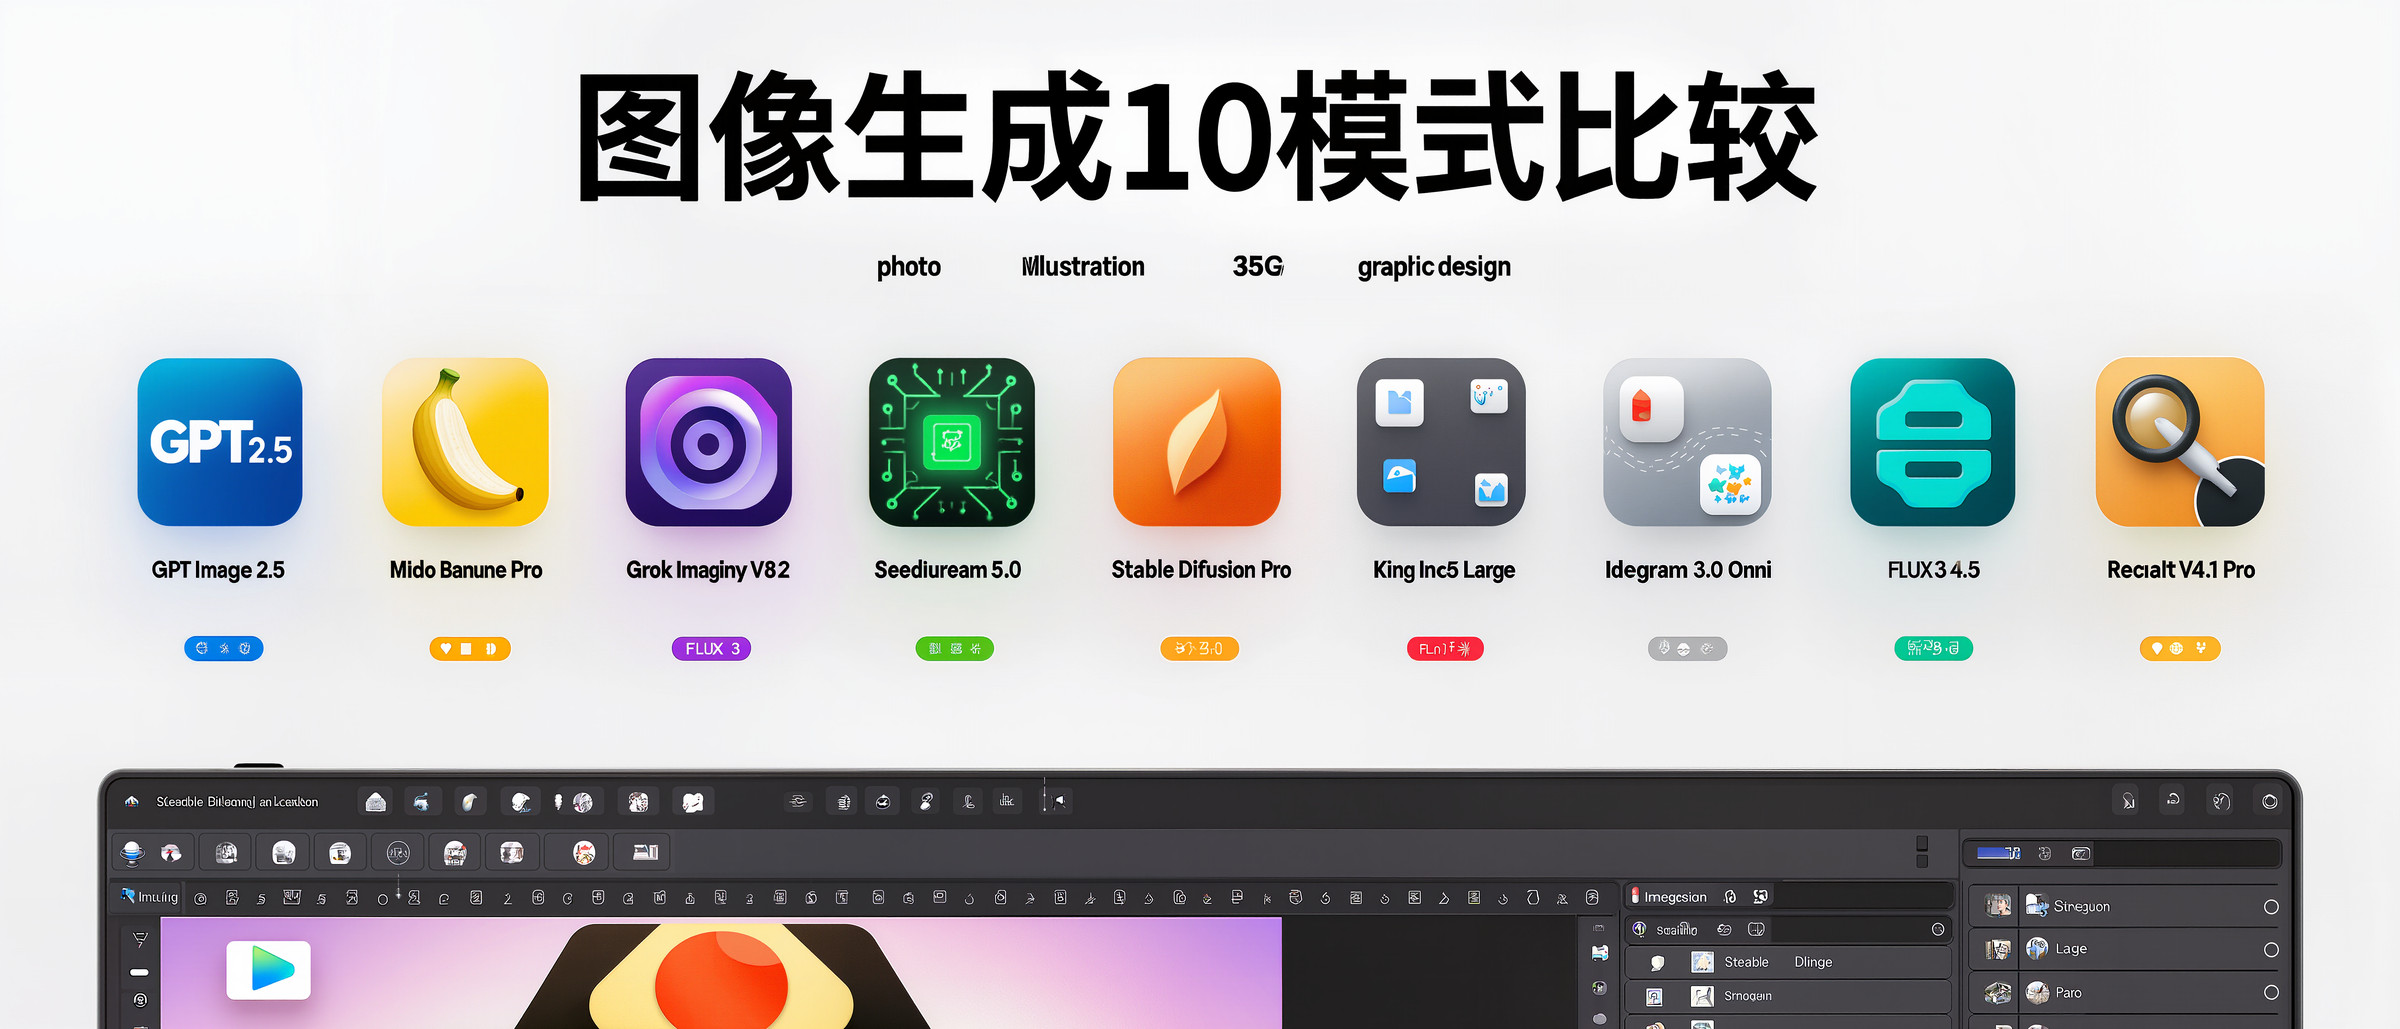Screen dimensions: 2400x1029
Task: Adjust the blue progress bar in the right panel
Action: 1998,853
